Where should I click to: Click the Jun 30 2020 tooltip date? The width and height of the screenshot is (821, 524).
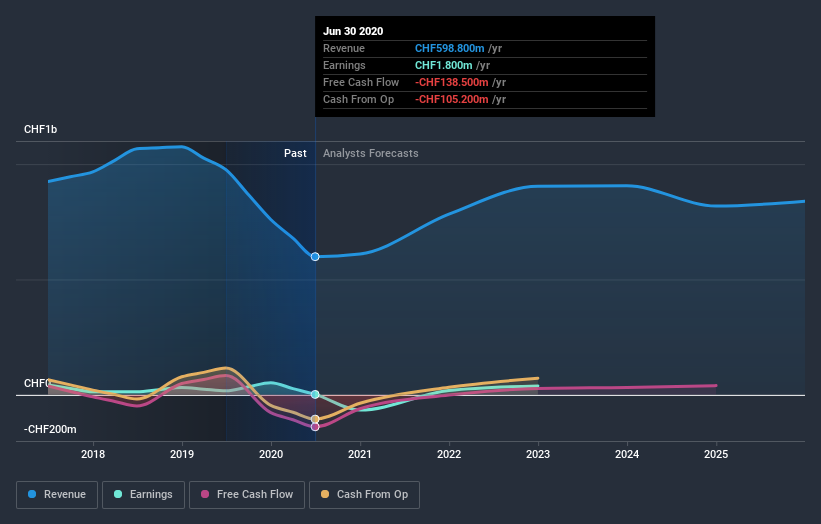pyautogui.click(x=353, y=31)
